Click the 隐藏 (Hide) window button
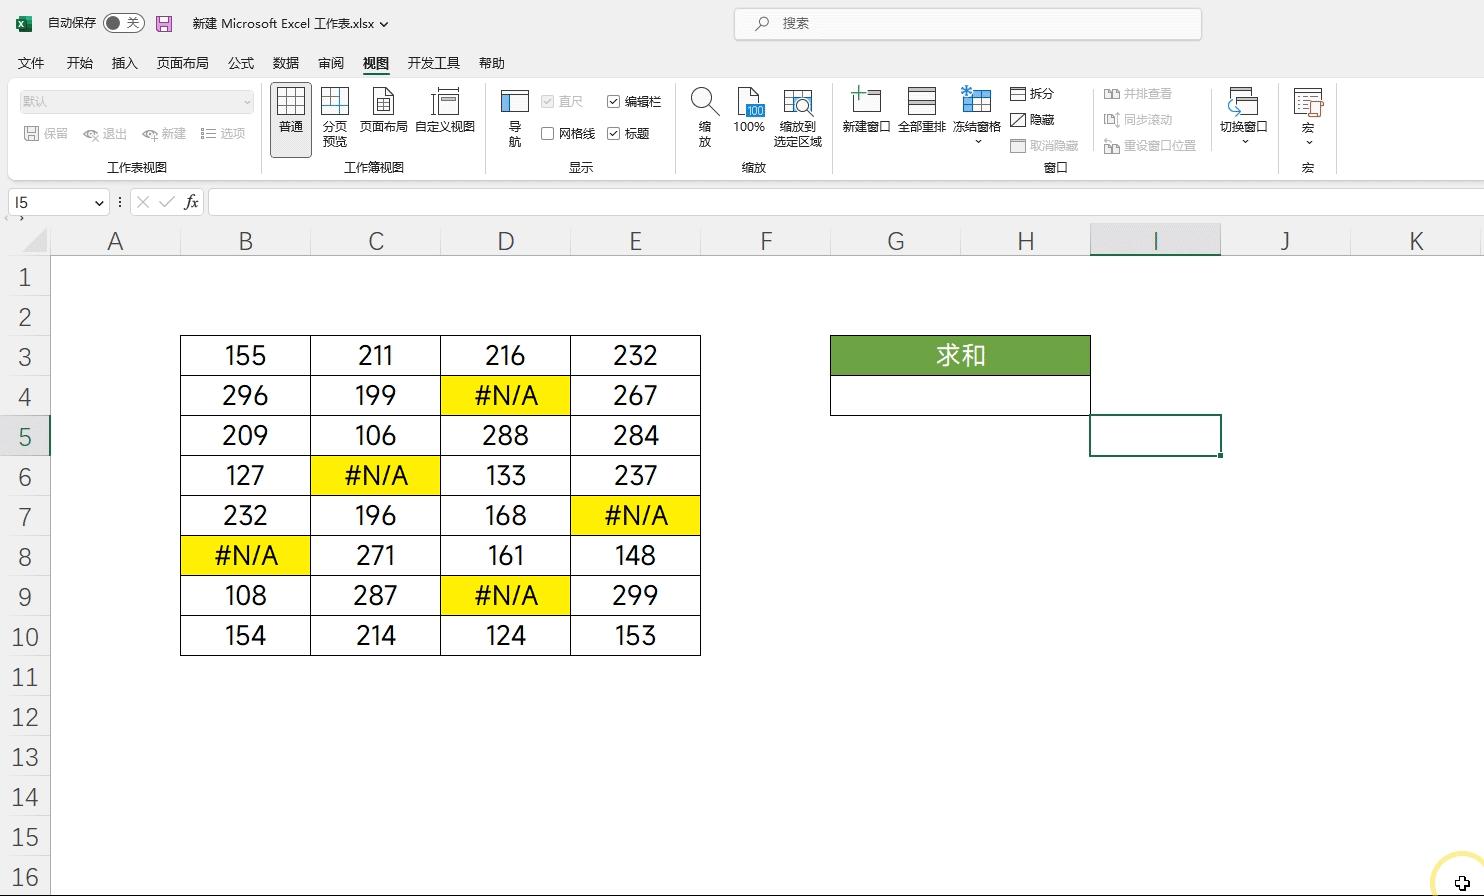The width and height of the screenshot is (1484, 896). pos(1032,120)
